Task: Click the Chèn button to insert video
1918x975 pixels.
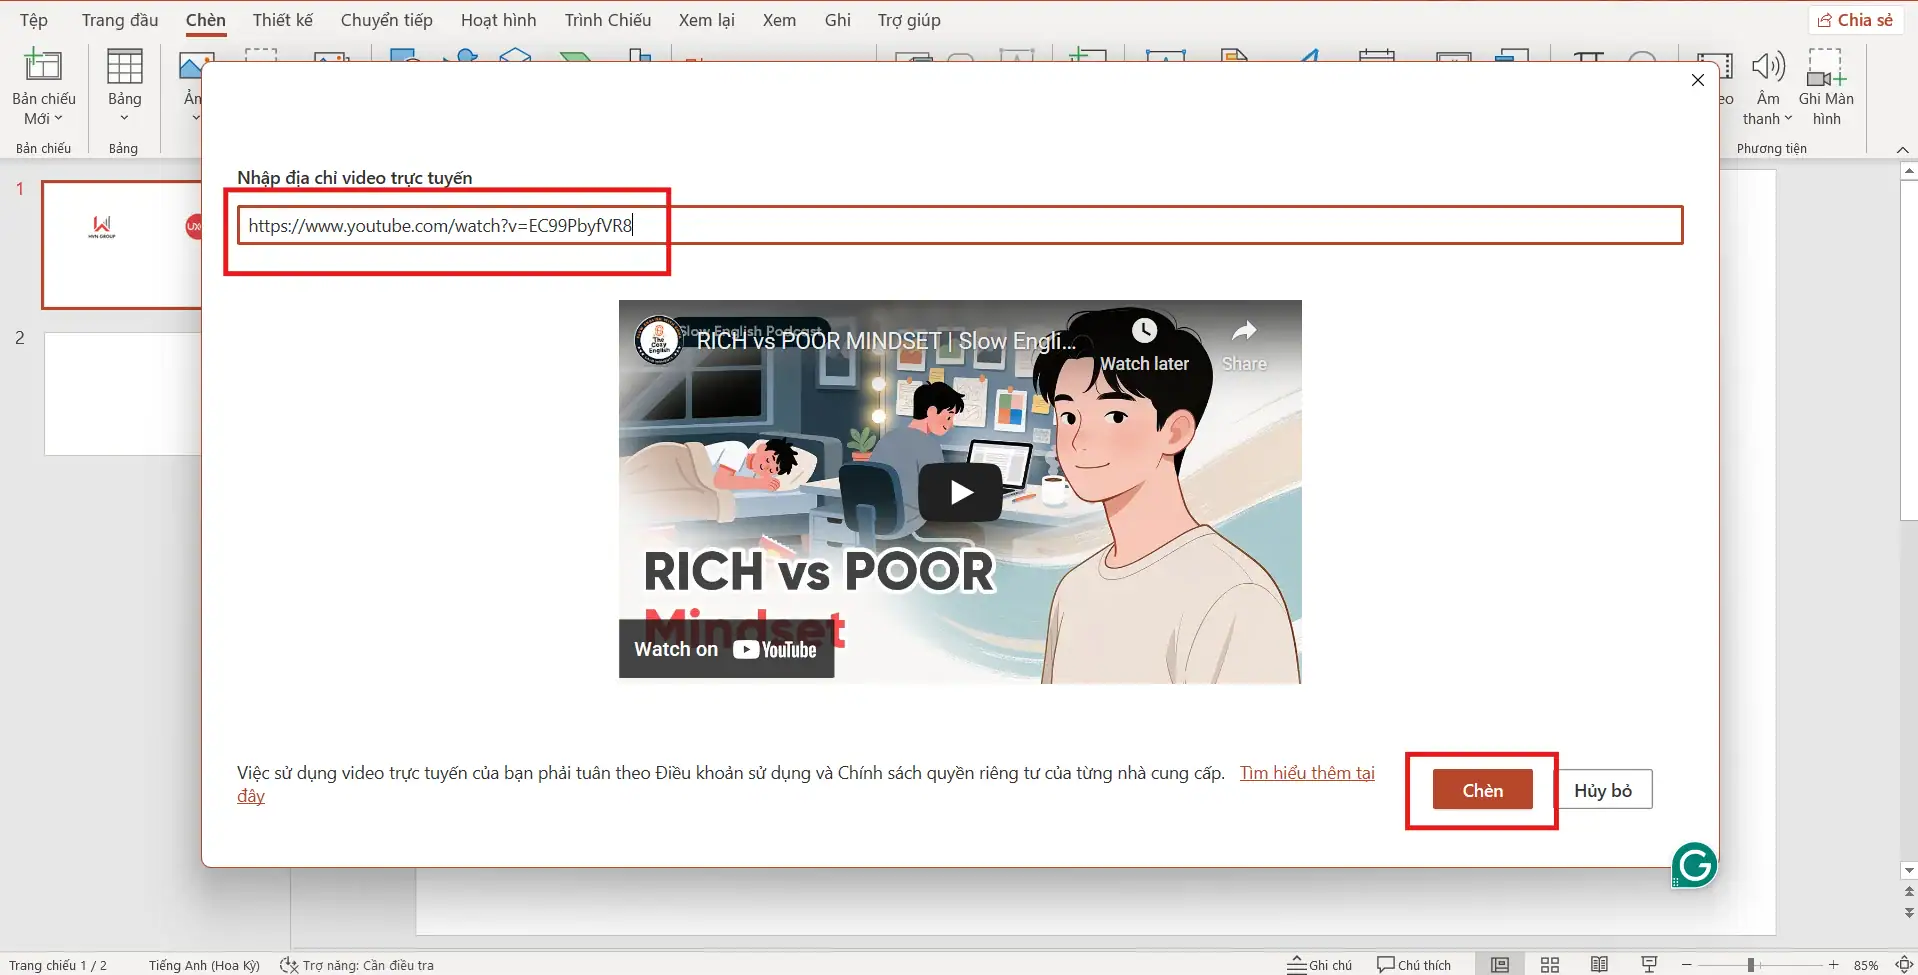Action: click(x=1482, y=789)
